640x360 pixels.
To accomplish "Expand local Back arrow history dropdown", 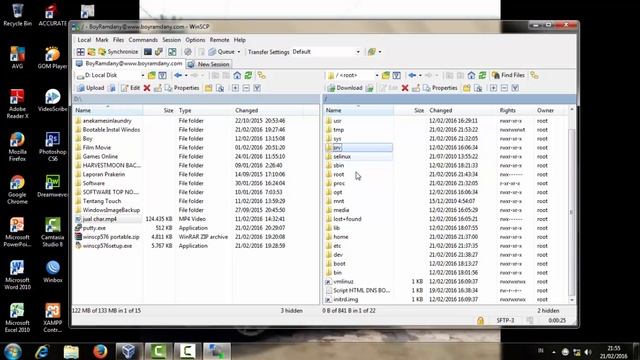I will 186,75.
